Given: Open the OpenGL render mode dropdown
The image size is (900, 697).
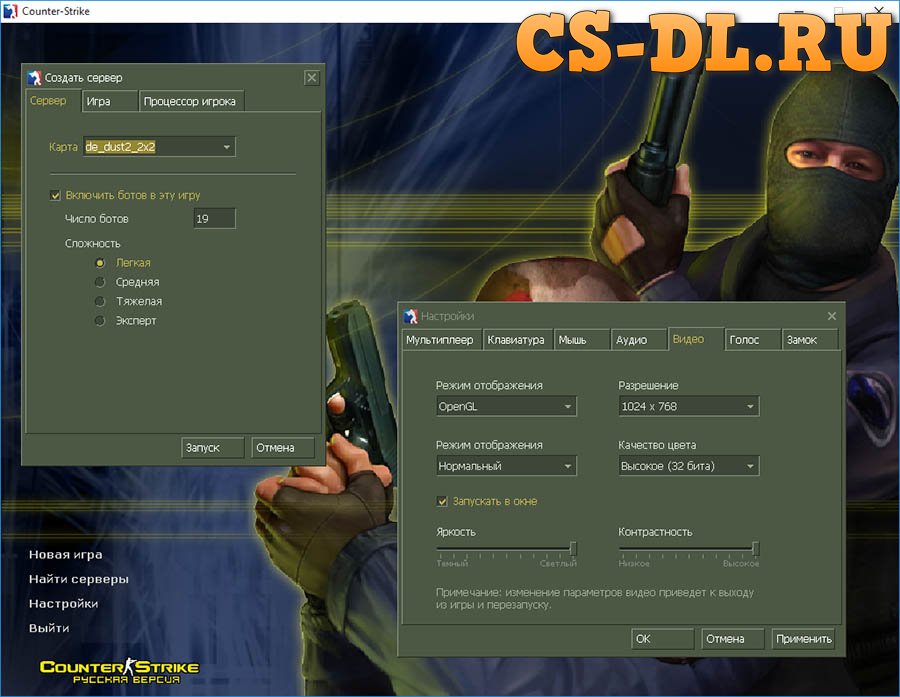Looking at the screenshot, I should tap(506, 406).
